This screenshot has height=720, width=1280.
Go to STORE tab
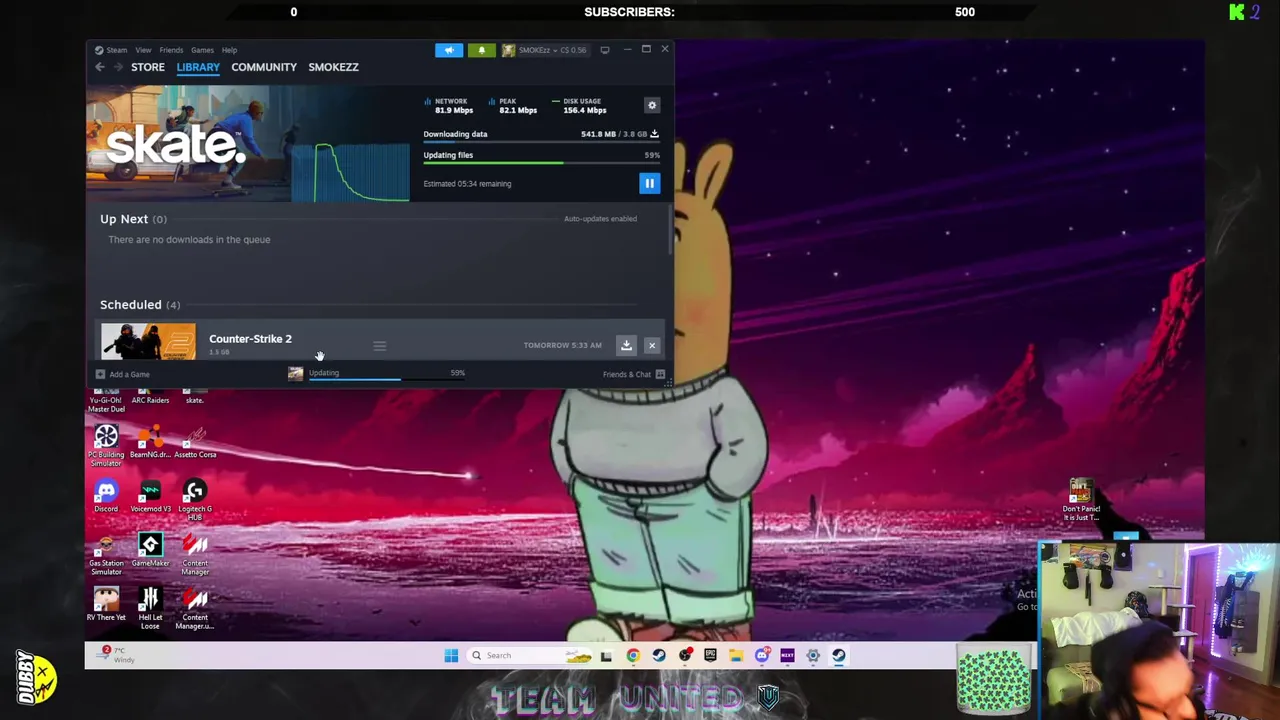pyautogui.click(x=148, y=67)
